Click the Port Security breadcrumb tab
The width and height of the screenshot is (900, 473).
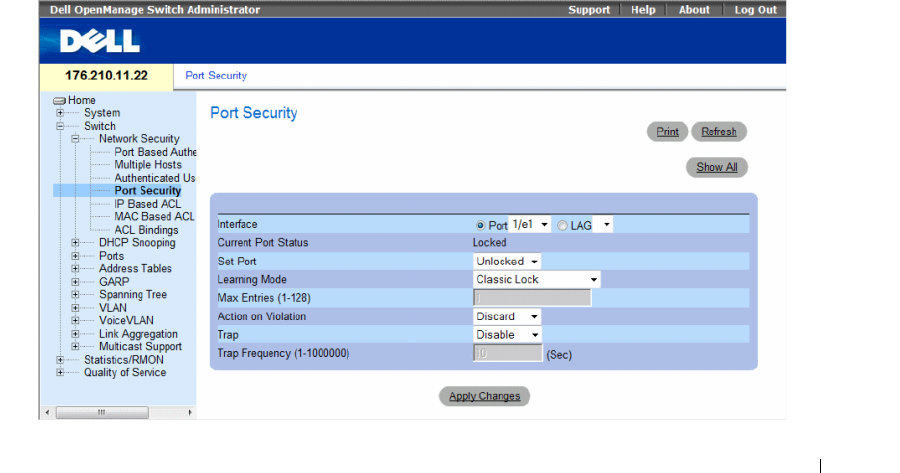[216, 76]
